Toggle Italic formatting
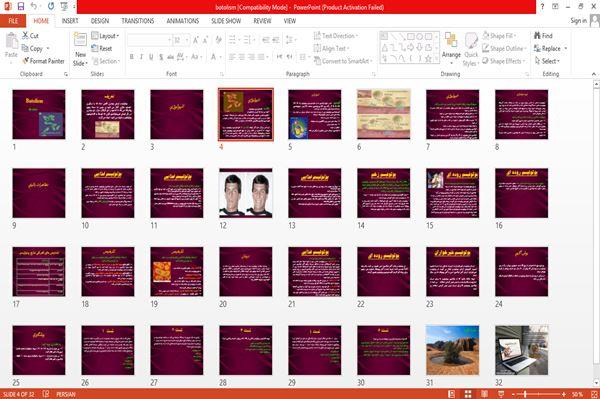This screenshot has height=399, width=600. click(141, 57)
